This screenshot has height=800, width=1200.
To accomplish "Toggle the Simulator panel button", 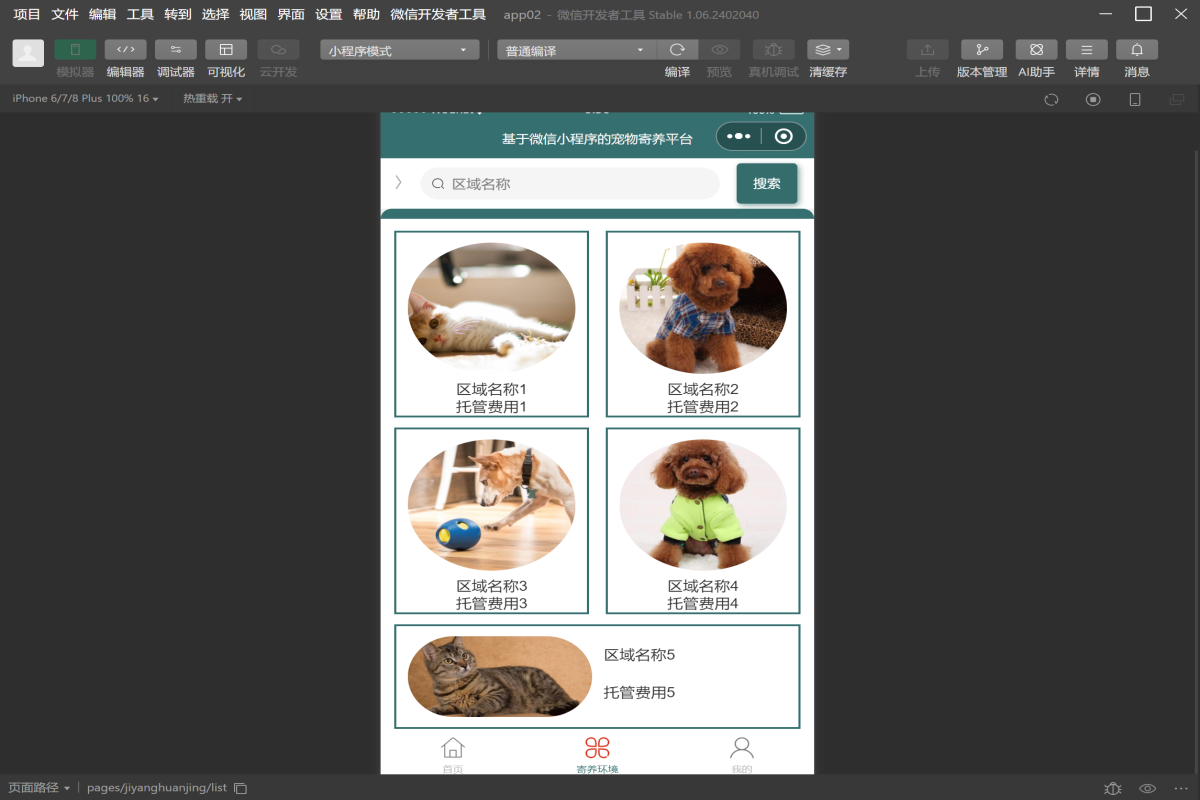I will [75, 50].
